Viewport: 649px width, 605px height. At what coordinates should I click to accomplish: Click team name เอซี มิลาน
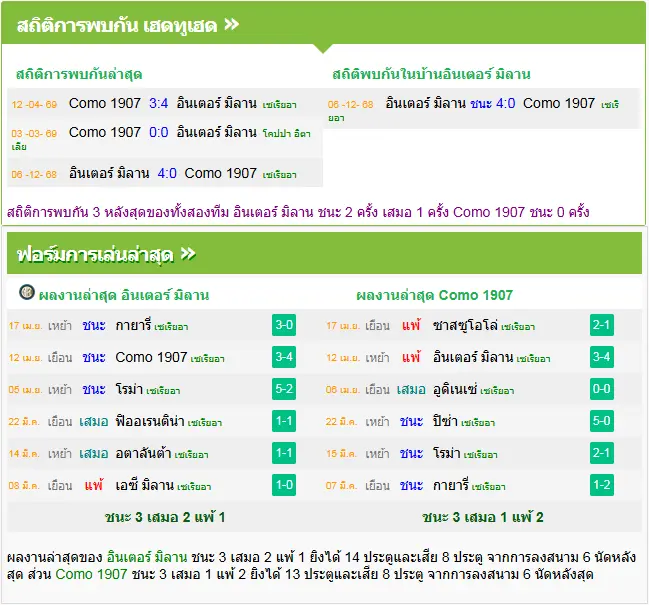(x=144, y=485)
